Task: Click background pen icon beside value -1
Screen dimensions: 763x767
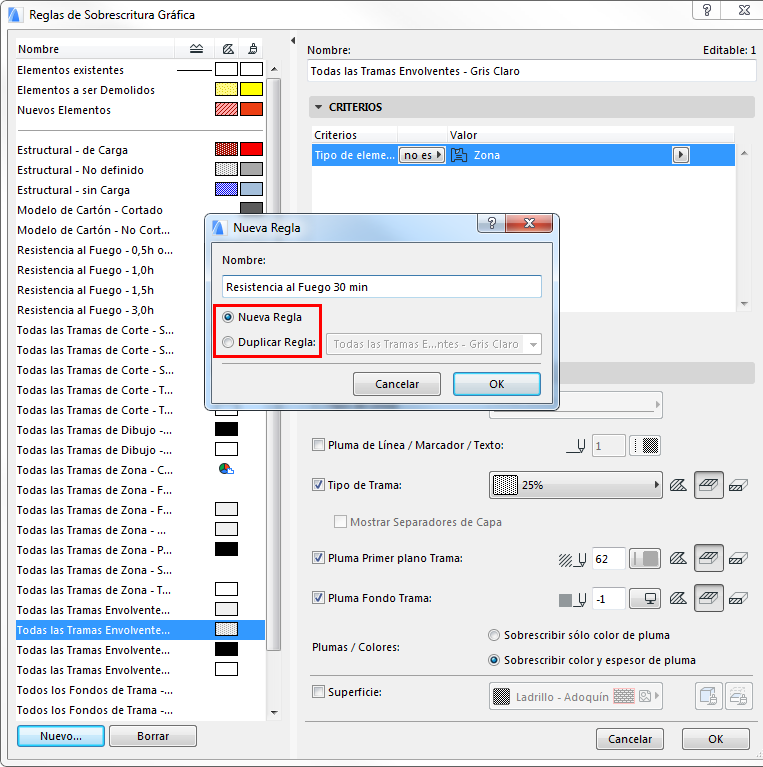Action: [572, 599]
